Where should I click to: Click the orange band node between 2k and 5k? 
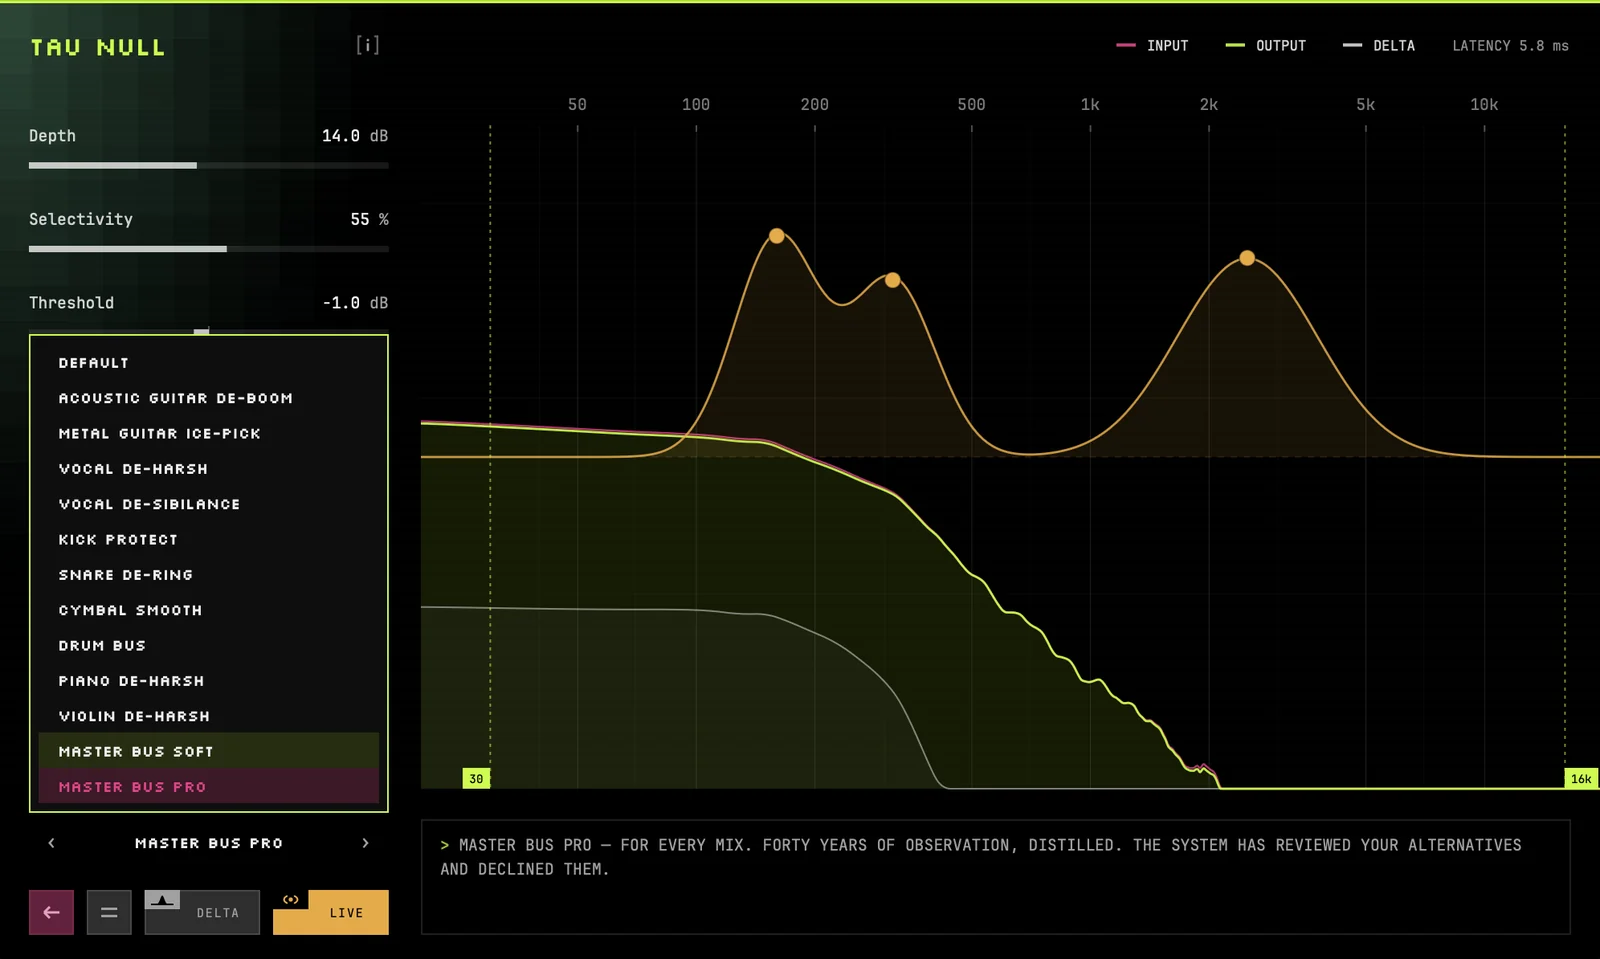[1247, 258]
